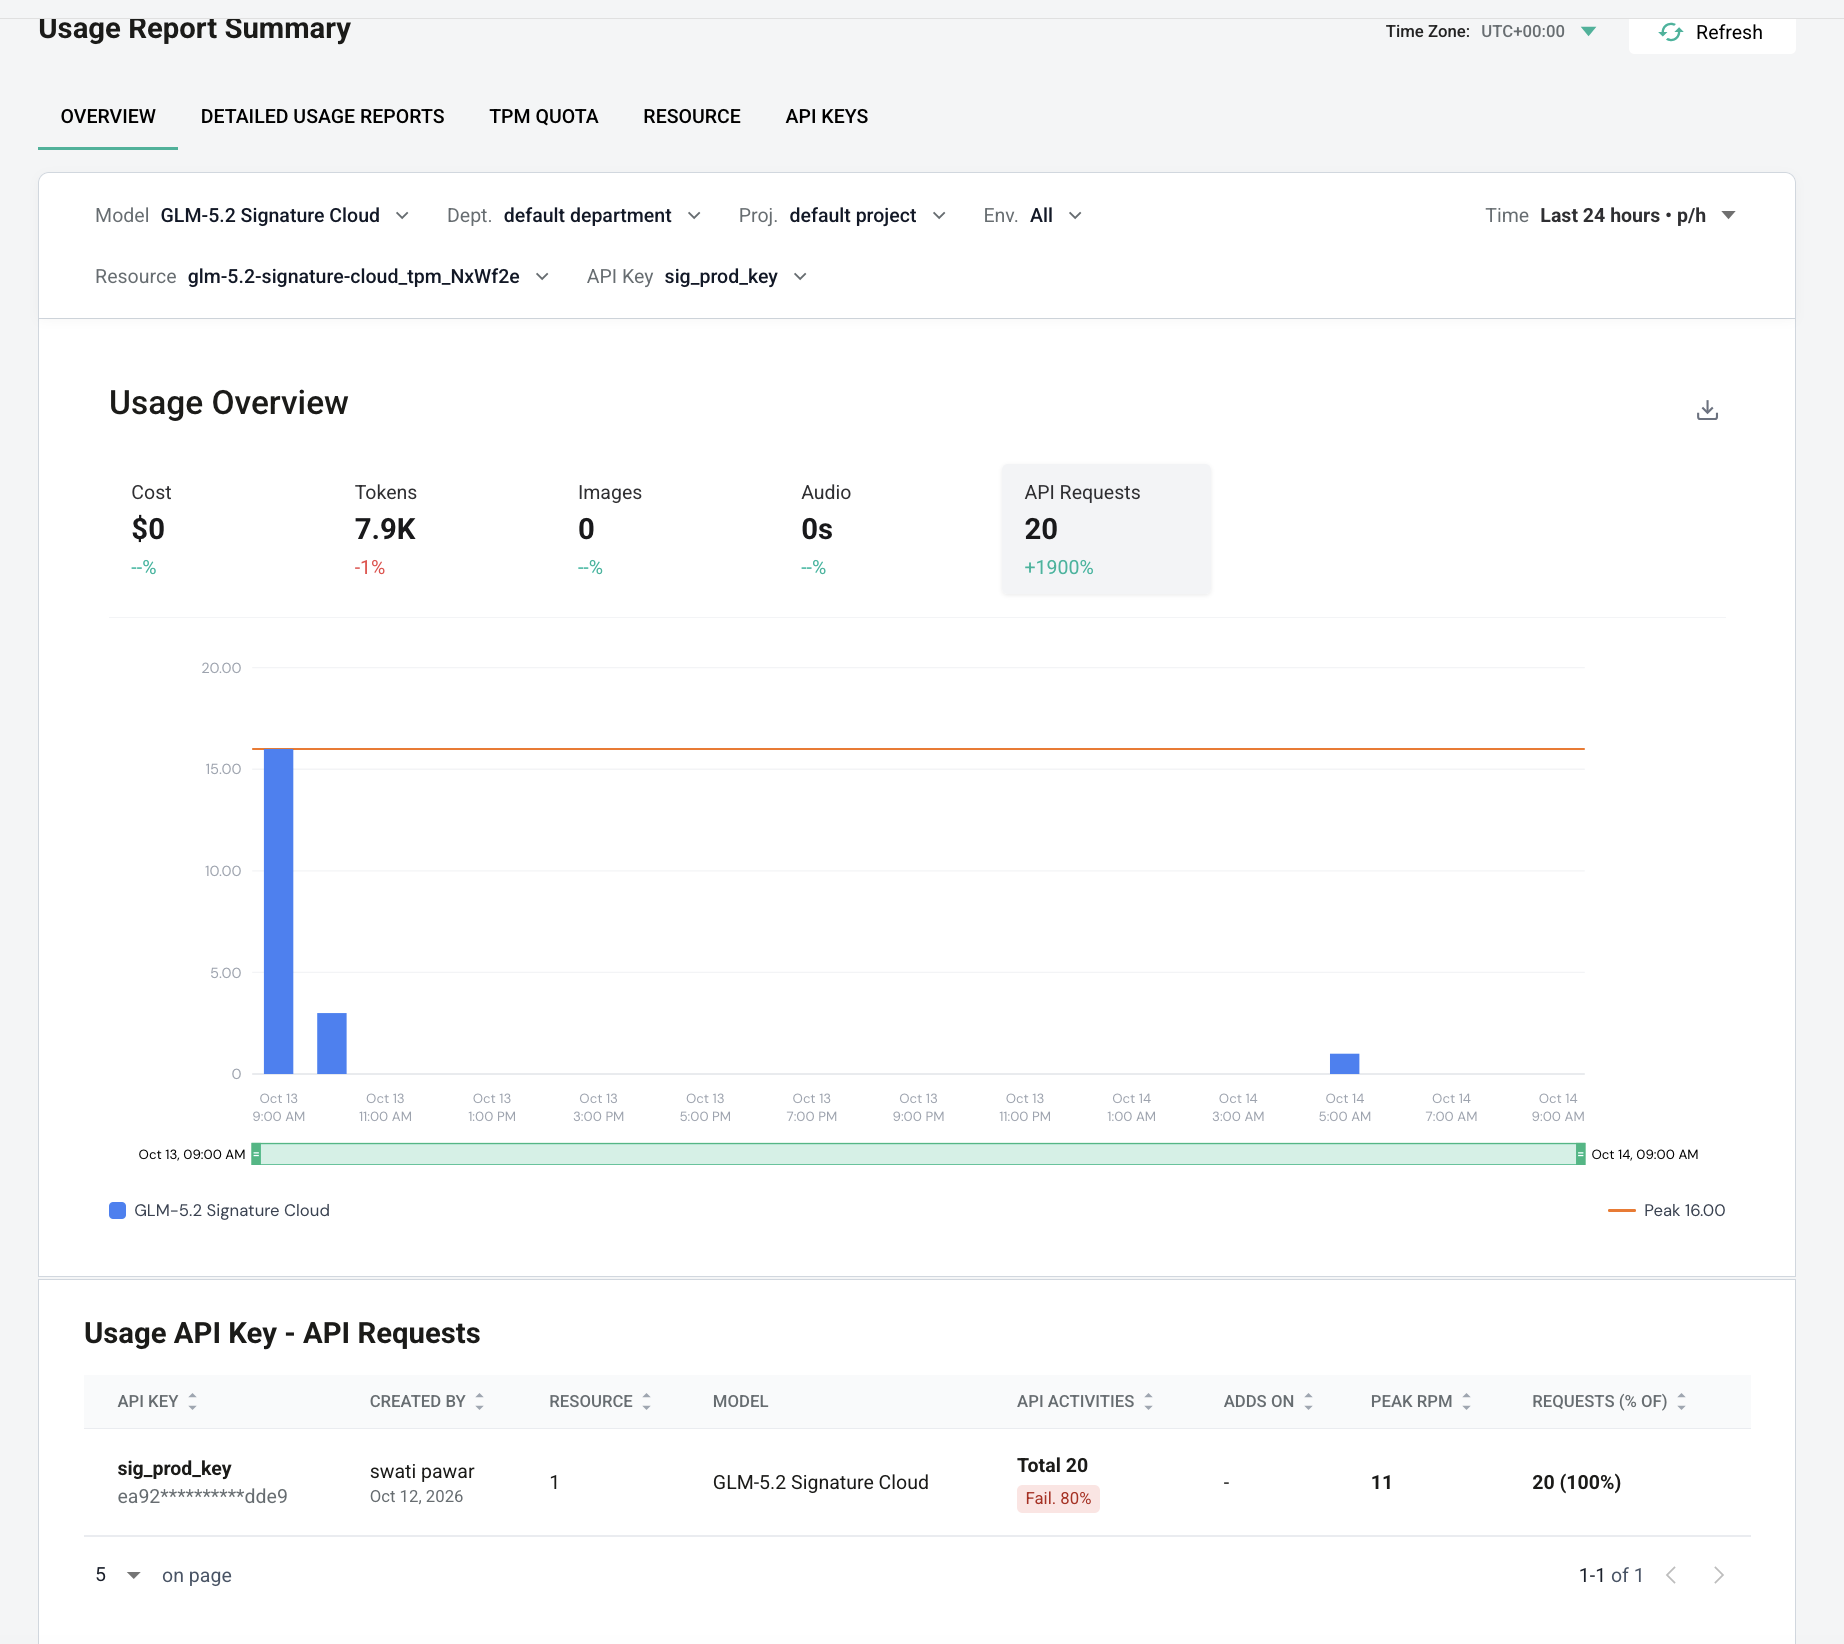Image resolution: width=1844 pixels, height=1644 pixels.
Task: Expand the Proj. default project selector
Action: (842, 216)
